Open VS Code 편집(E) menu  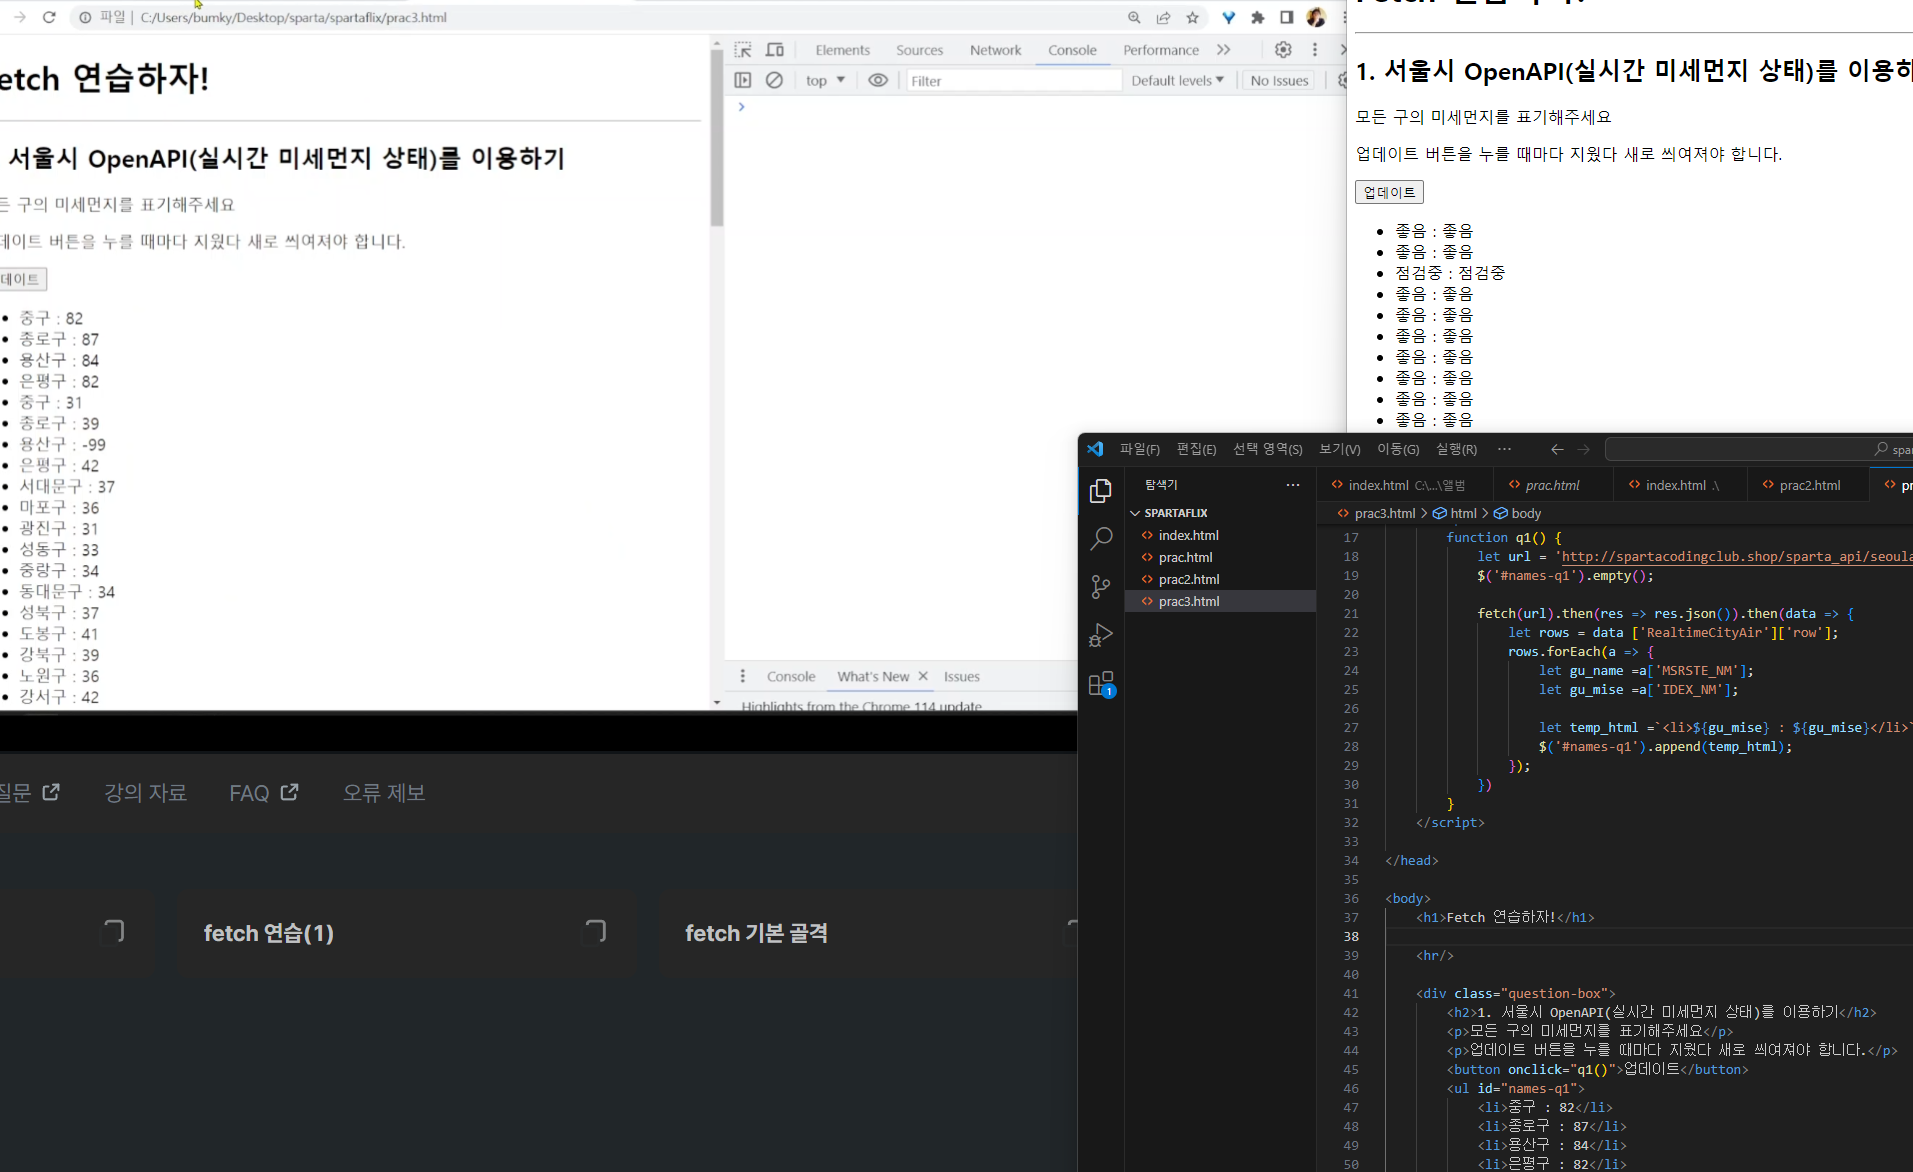1196,449
